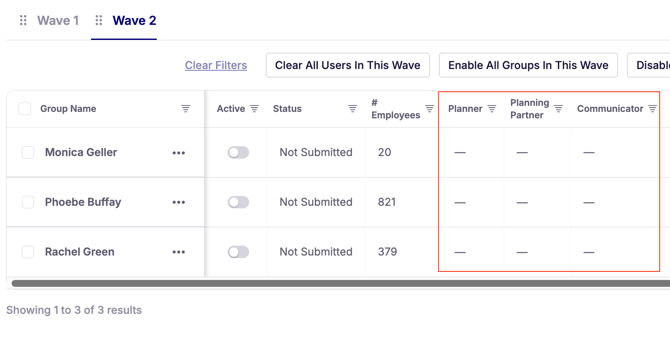This screenshot has height=361, width=670.
Task: Click the Group Name column header
Action: (x=68, y=109)
